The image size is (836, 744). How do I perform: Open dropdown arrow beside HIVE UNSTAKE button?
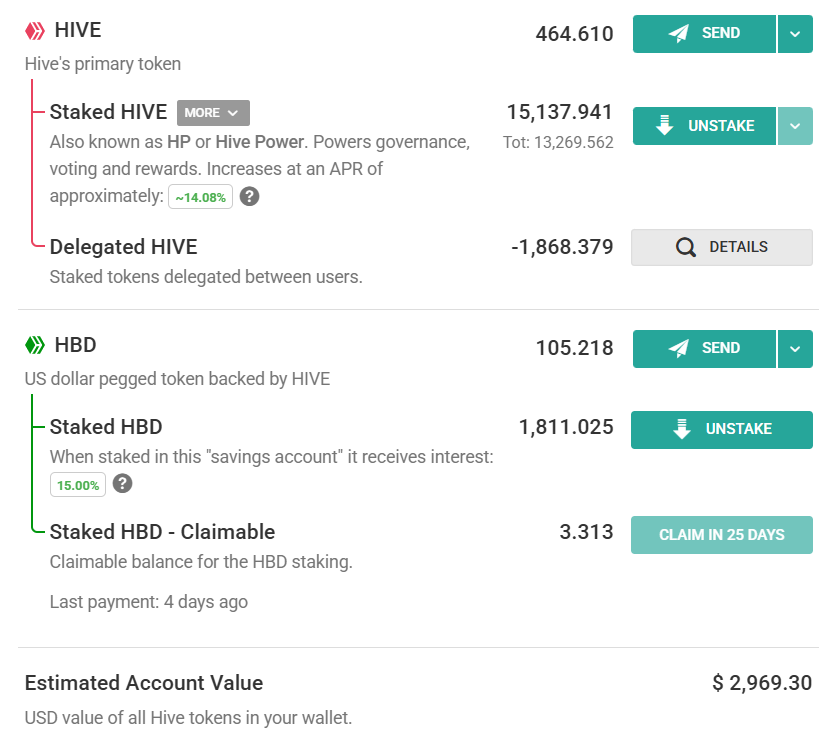click(795, 126)
